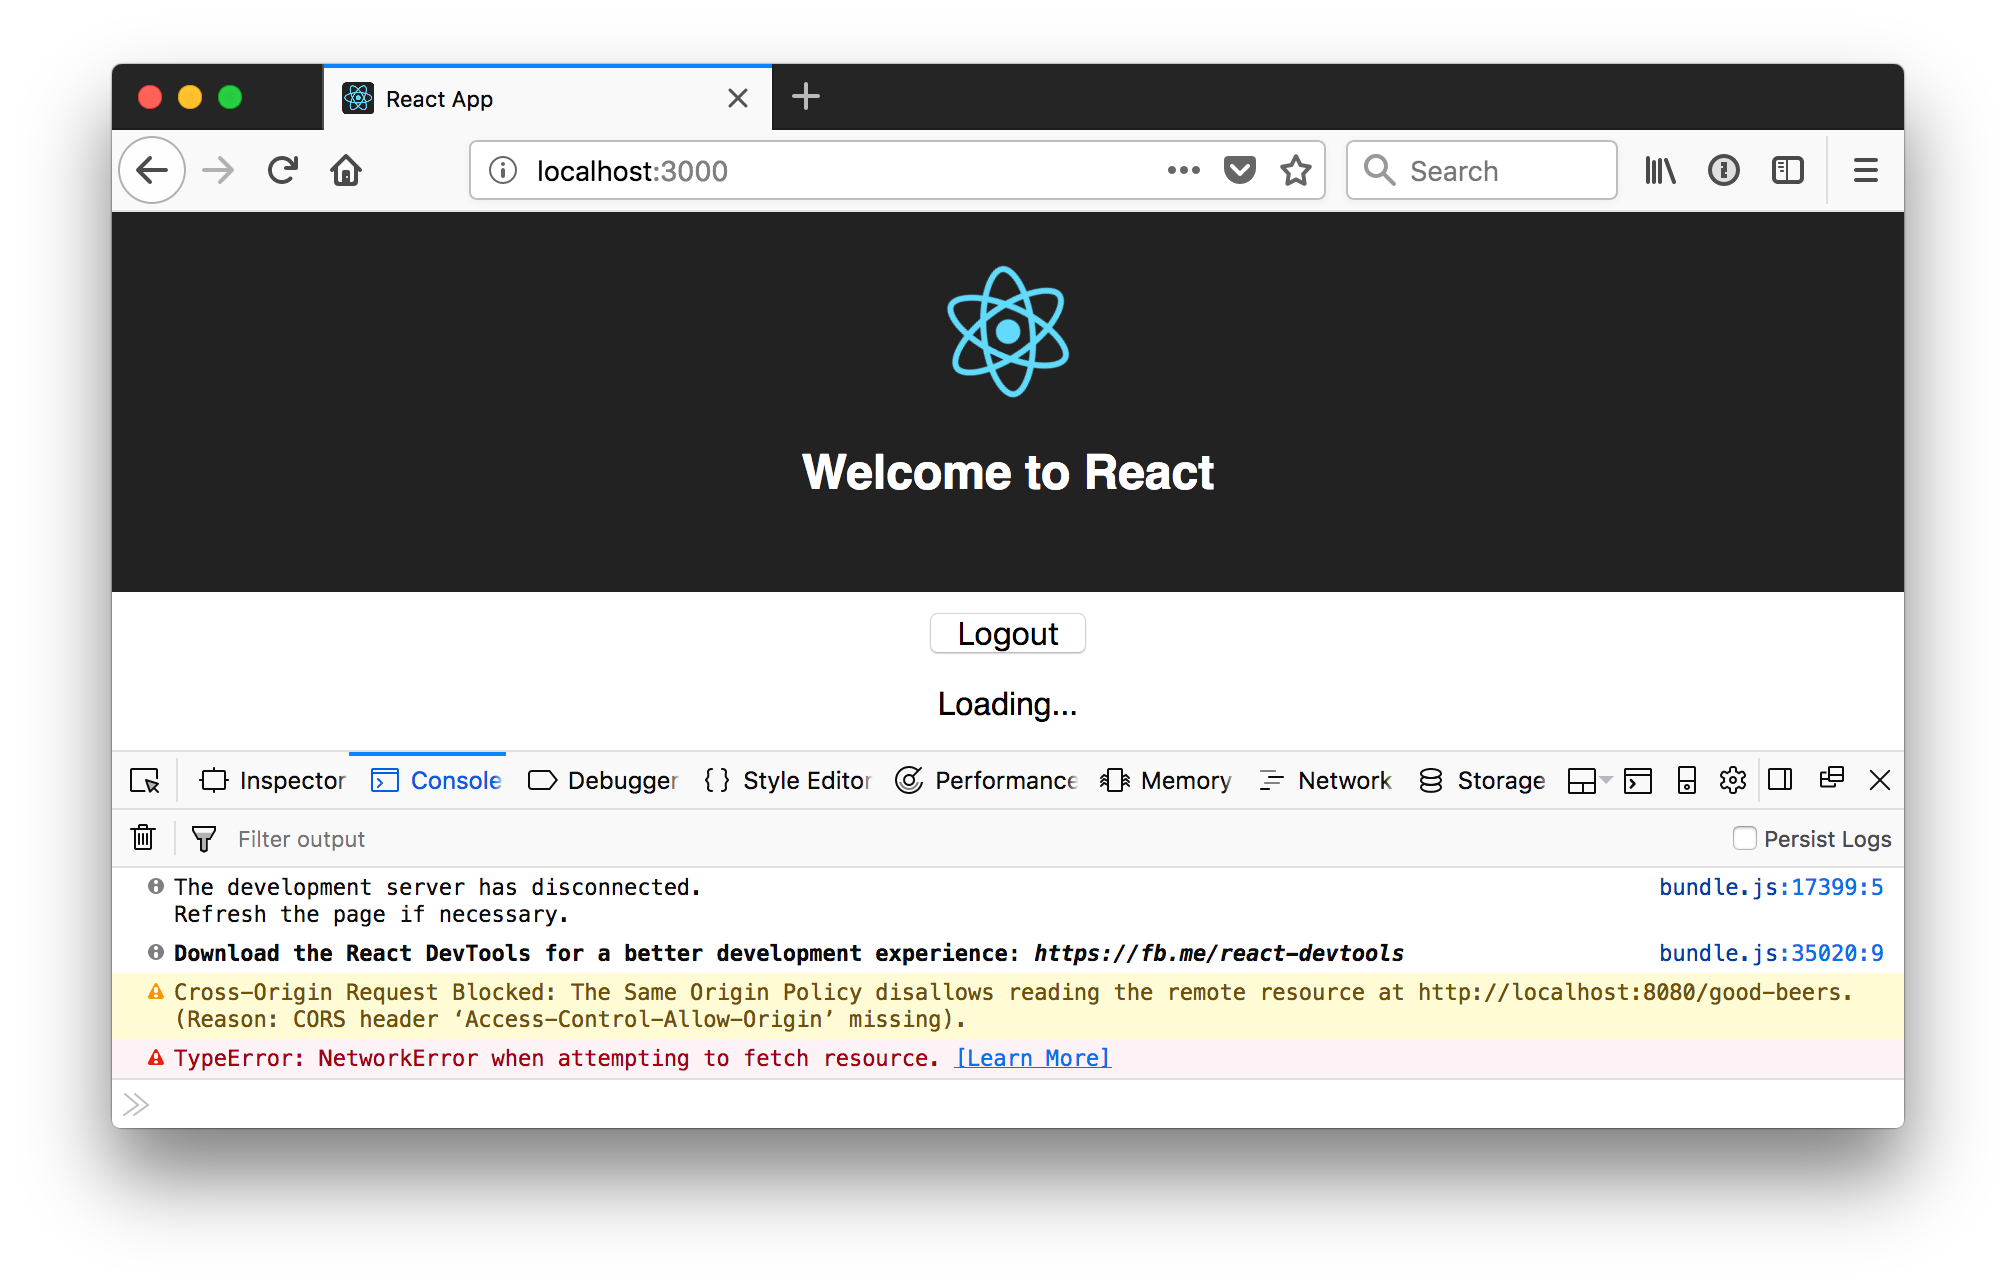Click the console close button
The height and width of the screenshot is (1288, 2016).
click(x=1882, y=780)
